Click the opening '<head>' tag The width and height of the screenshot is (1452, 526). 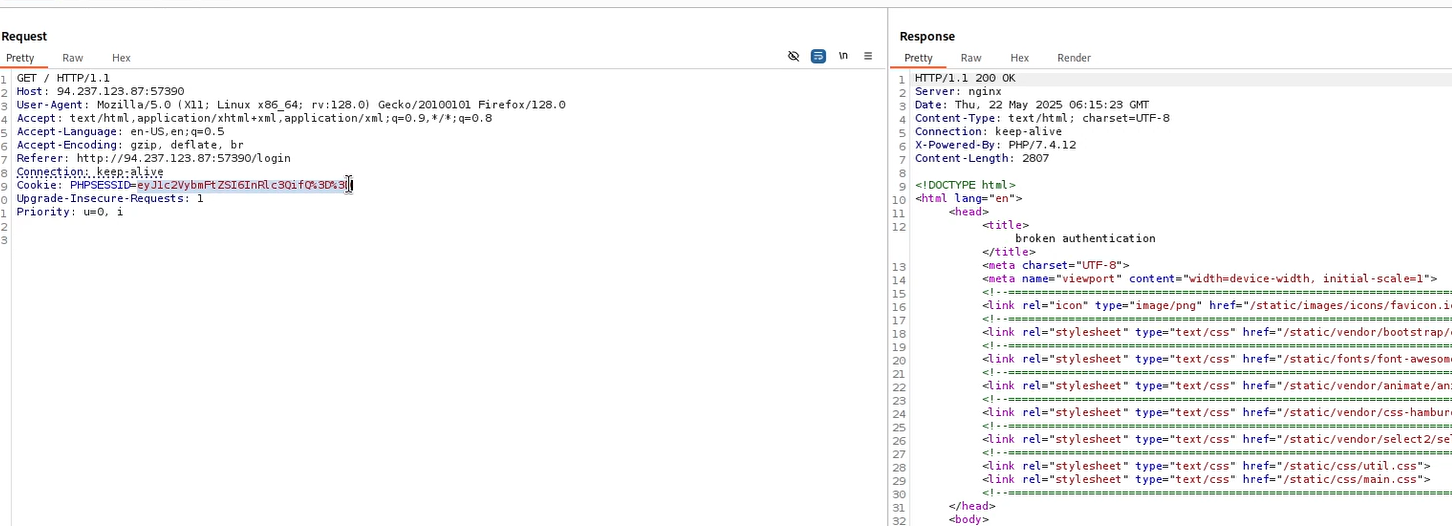(x=968, y=211)
